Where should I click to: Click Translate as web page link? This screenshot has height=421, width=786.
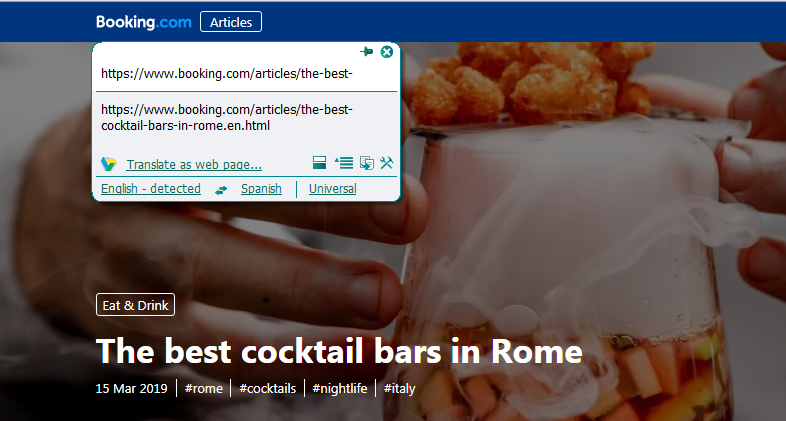[x=194, y=164]
